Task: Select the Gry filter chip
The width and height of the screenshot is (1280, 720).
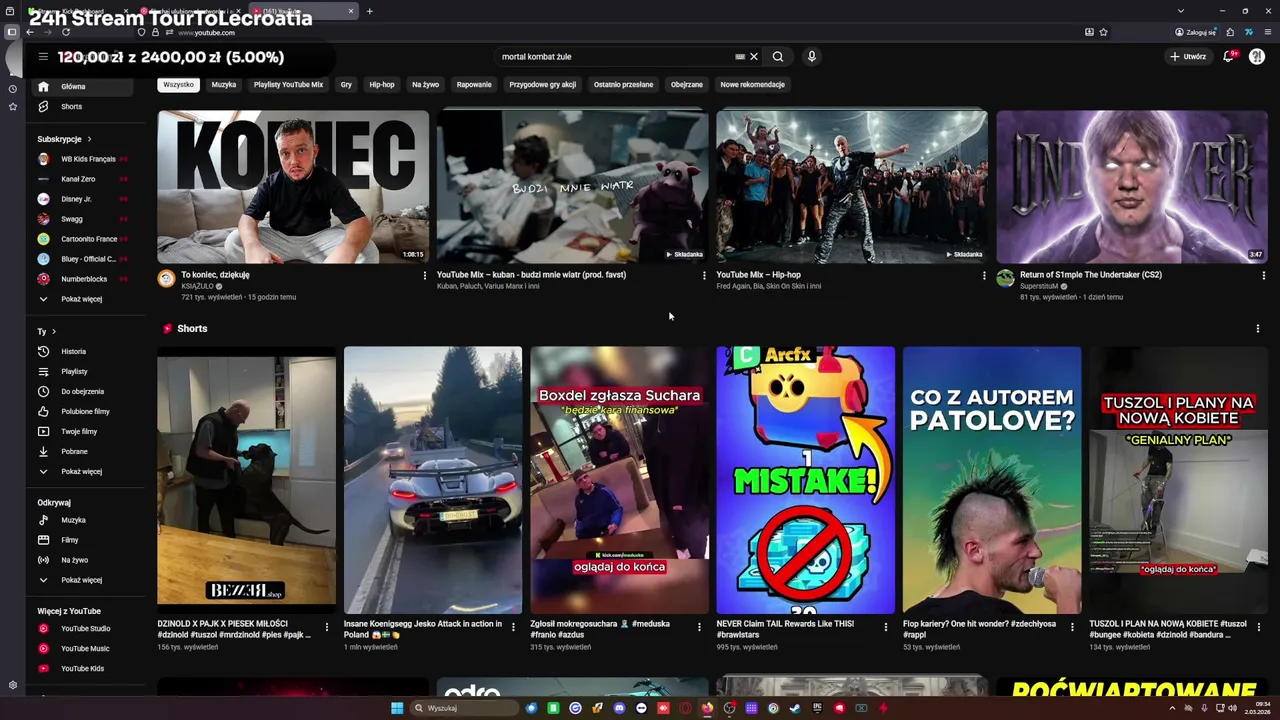Action: pos(346,85)
